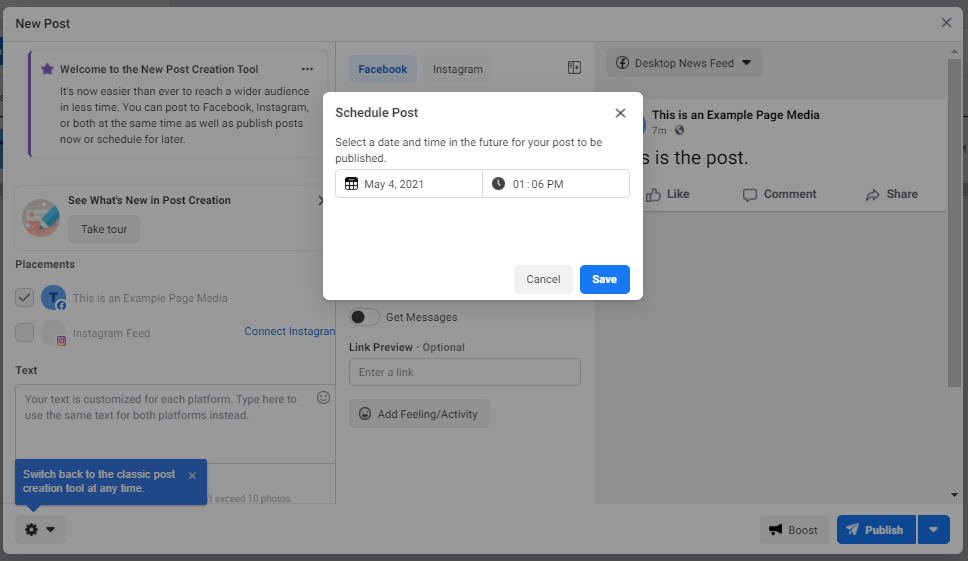The image size is (968, 561).
Task: Click the Instagram Feed avatar icon
Action: point(54,333)
